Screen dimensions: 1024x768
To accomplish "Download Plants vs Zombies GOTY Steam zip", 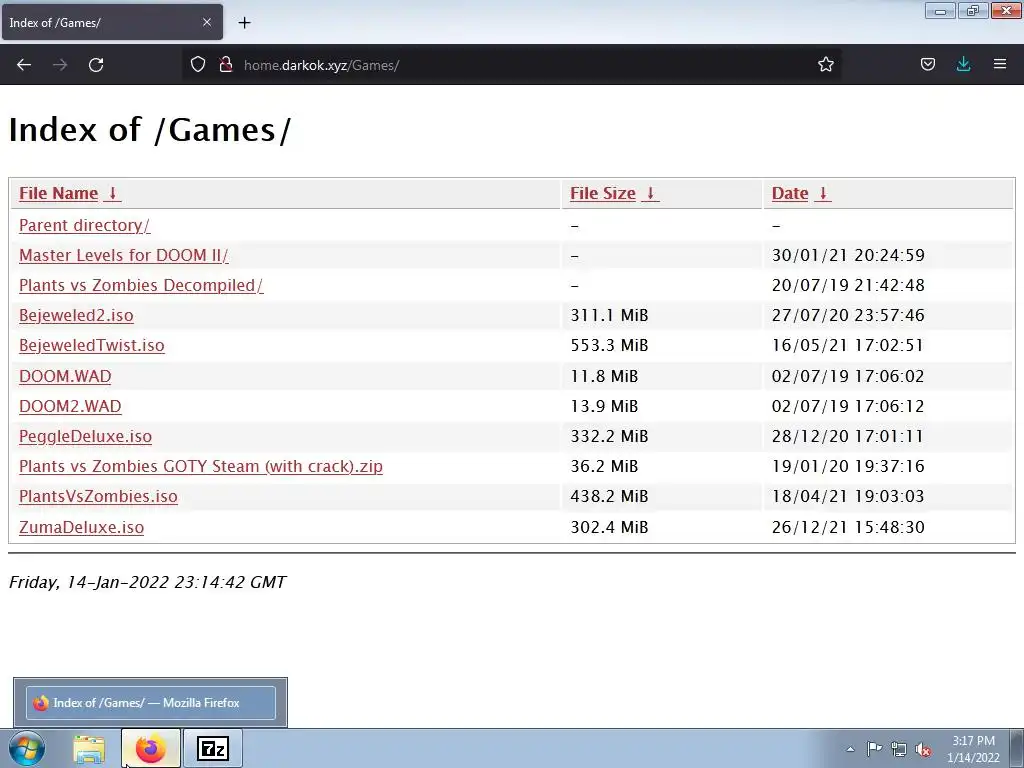I will pos(200,466).
